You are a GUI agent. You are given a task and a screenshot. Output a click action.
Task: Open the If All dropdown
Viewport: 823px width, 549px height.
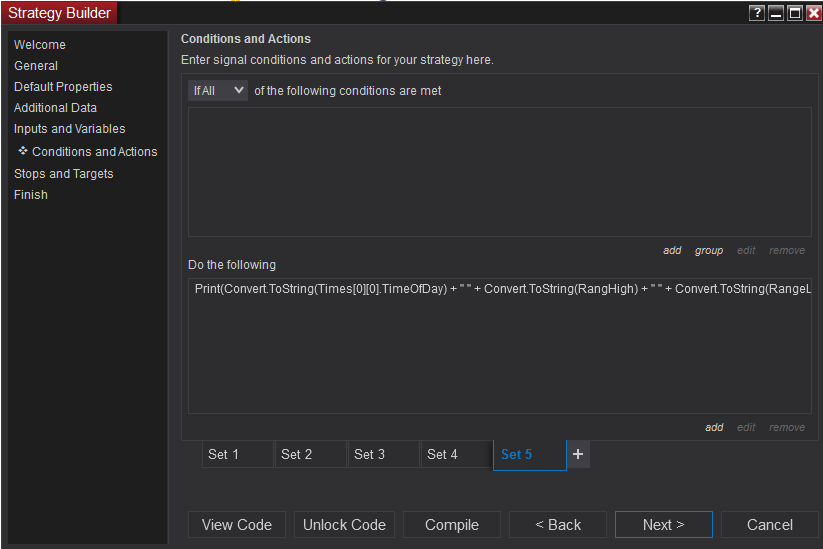[x=217, y=90]
